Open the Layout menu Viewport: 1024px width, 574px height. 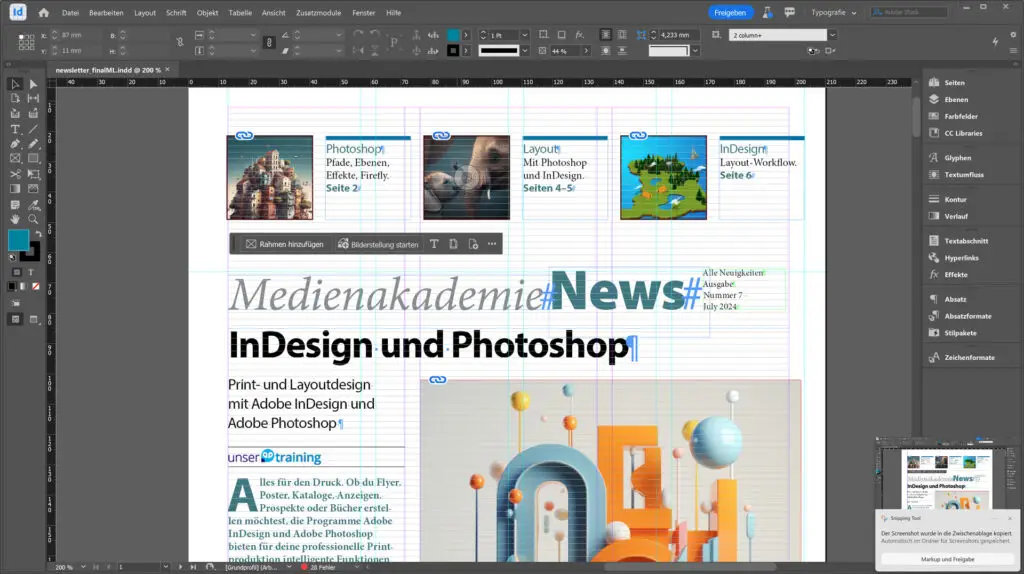[145, 12]
